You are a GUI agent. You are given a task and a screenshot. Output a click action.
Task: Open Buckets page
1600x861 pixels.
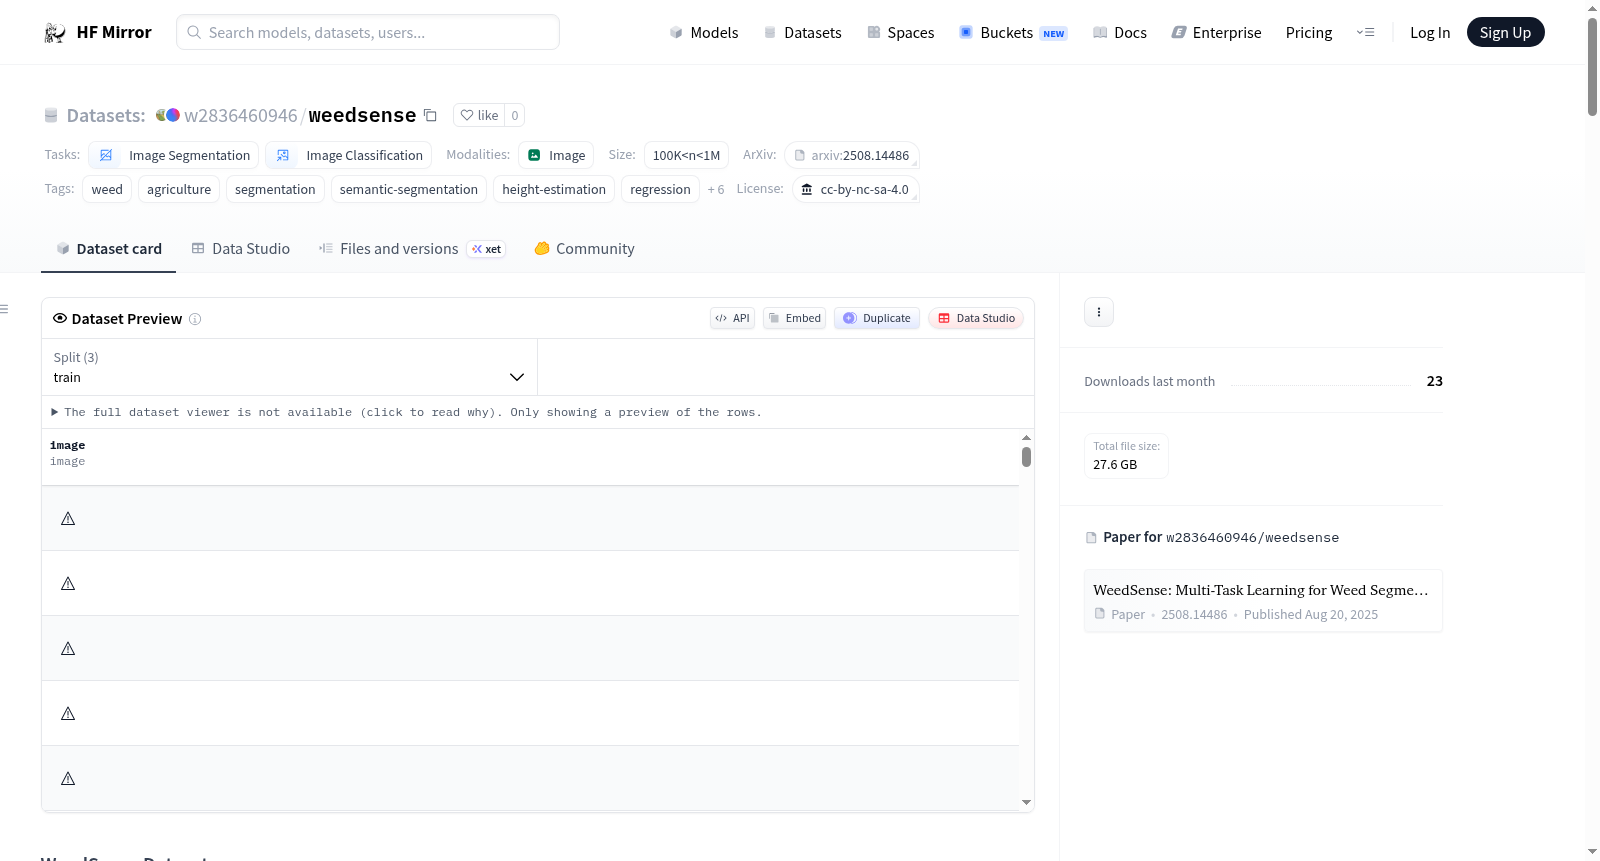(1013, 33)
